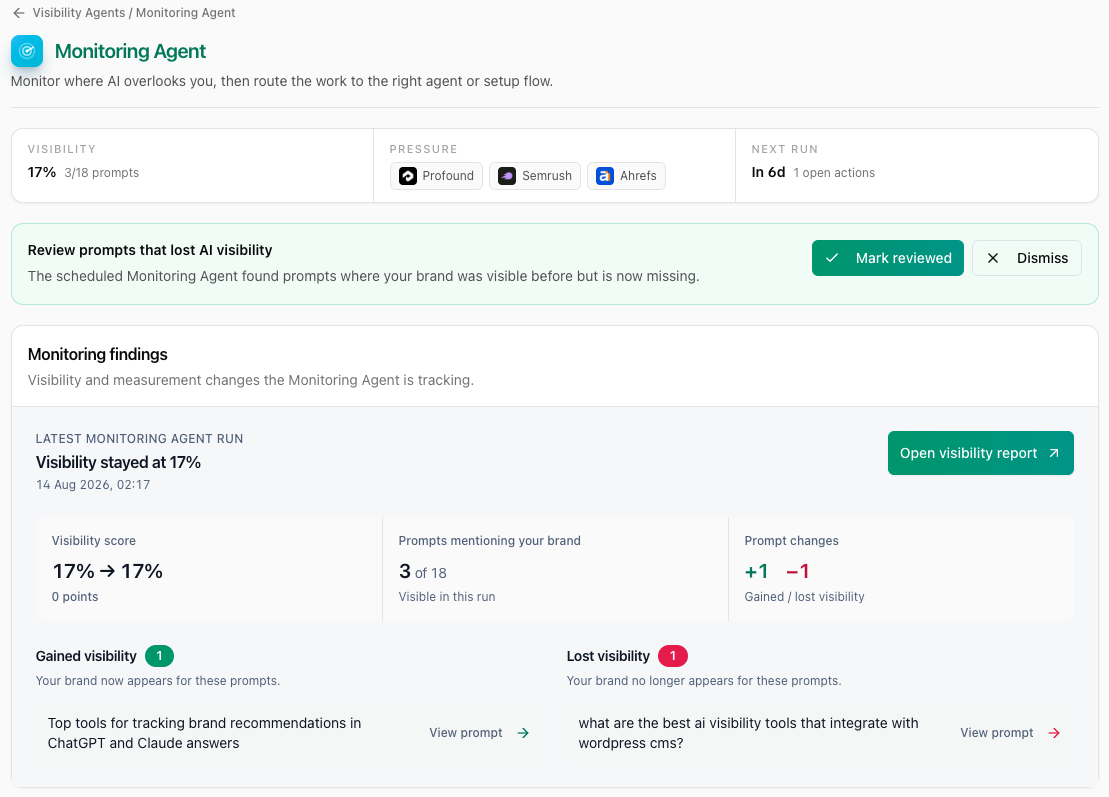Click the red Lost visibility count badge

(673, 656)
